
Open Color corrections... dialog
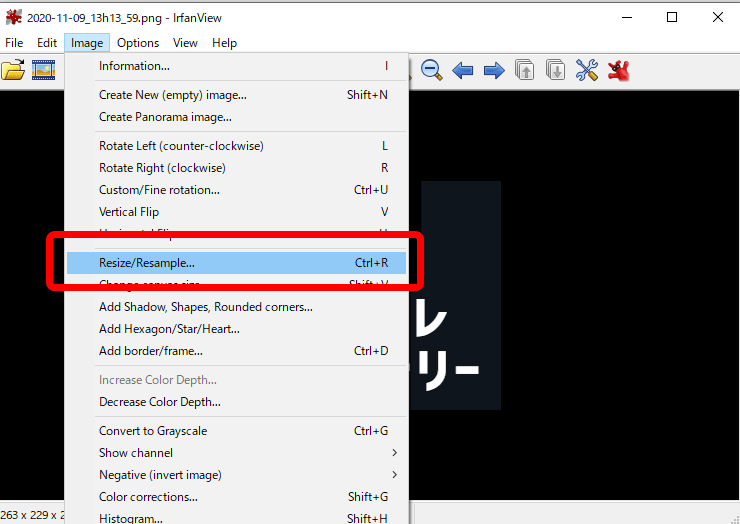click(236, 497)
